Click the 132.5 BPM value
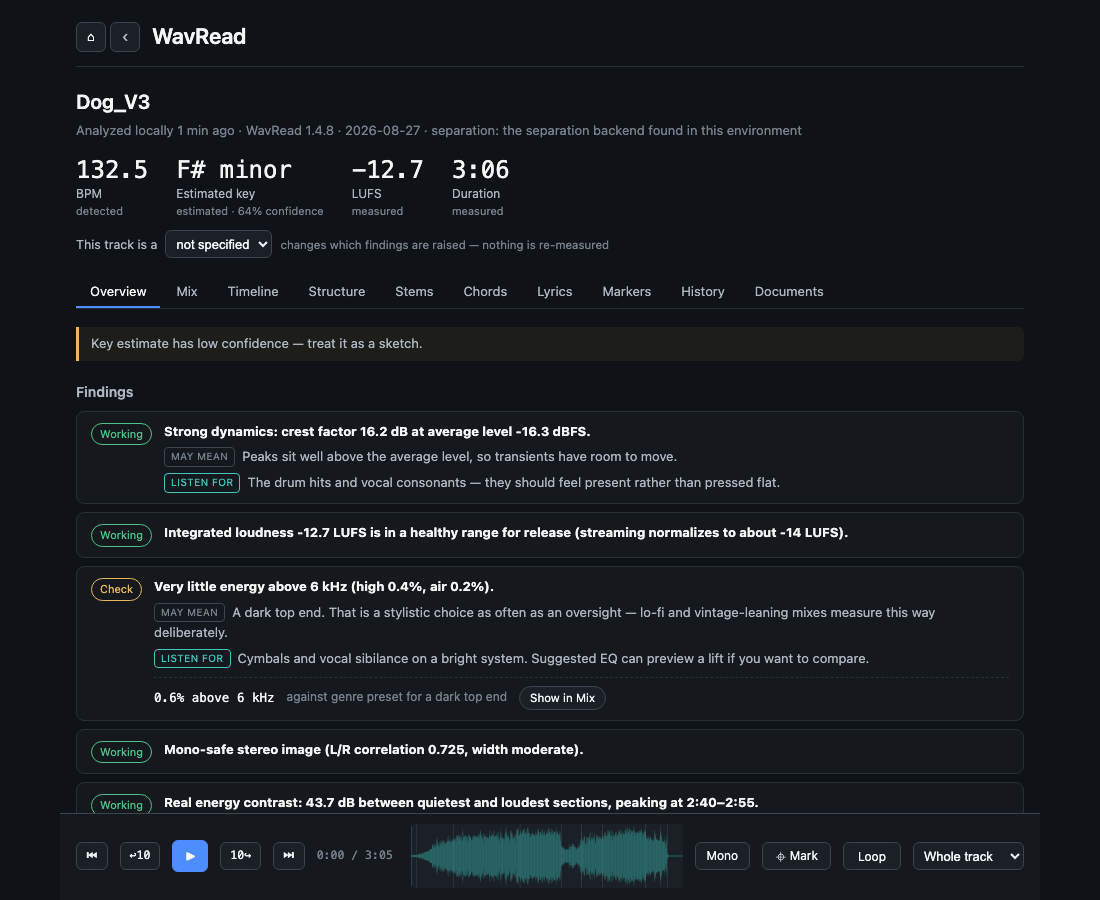This screenshot has width=1100, height=900. pyautogui.click(x=112, y=170)
